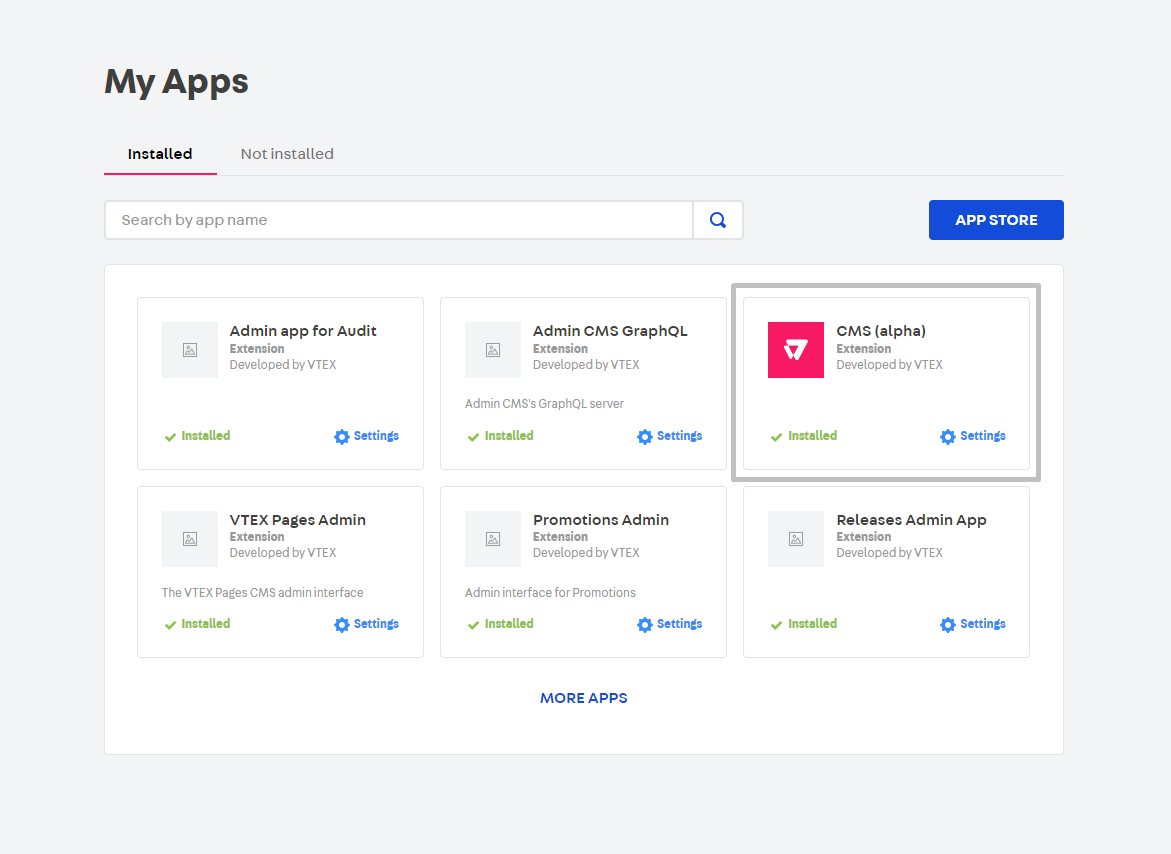Click green checkmark in CMS (alpha) card
The image size is (1171, 854).
coord(777,437)
